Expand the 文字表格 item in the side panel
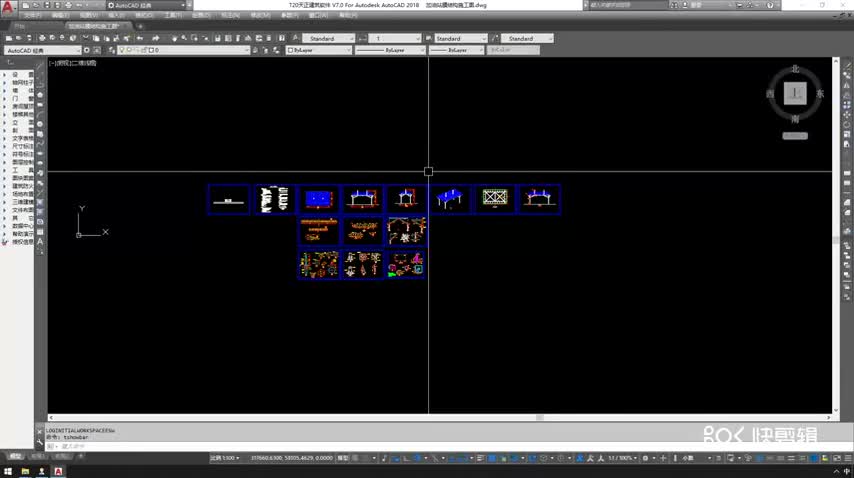The width and height of the screenshot is (854, 478). point(5,138)
